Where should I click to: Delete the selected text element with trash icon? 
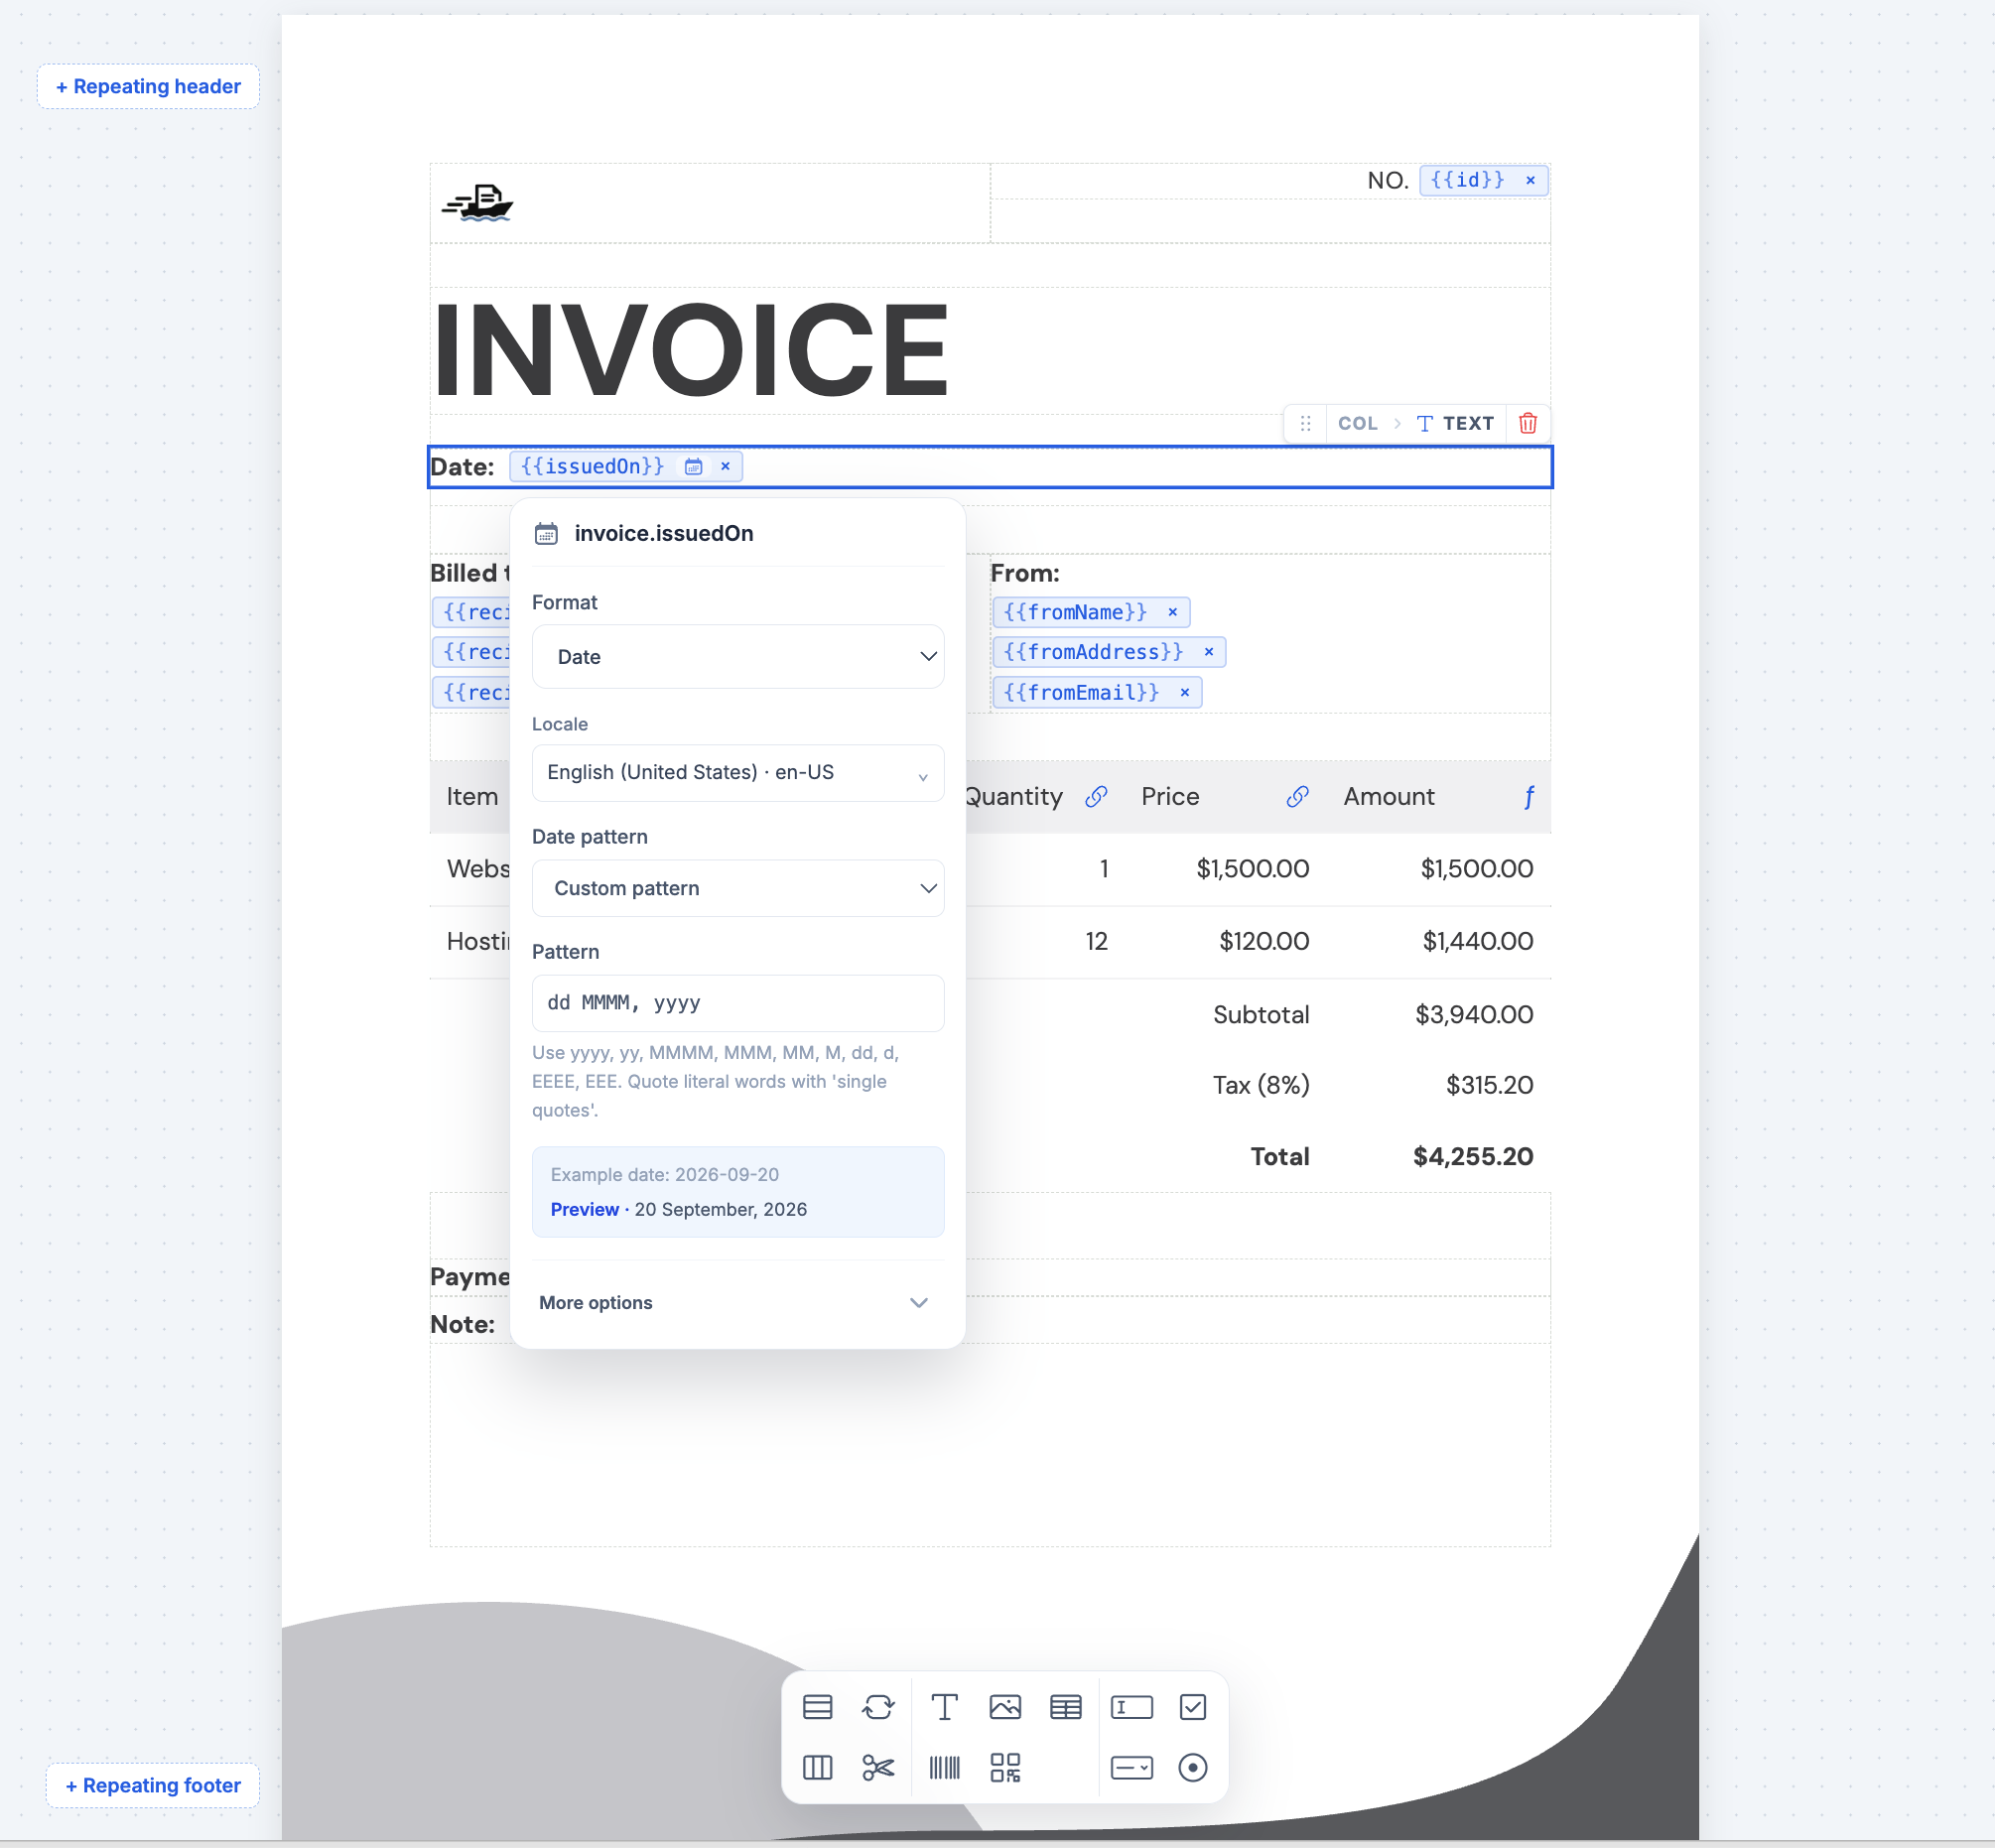(1528, 423)
